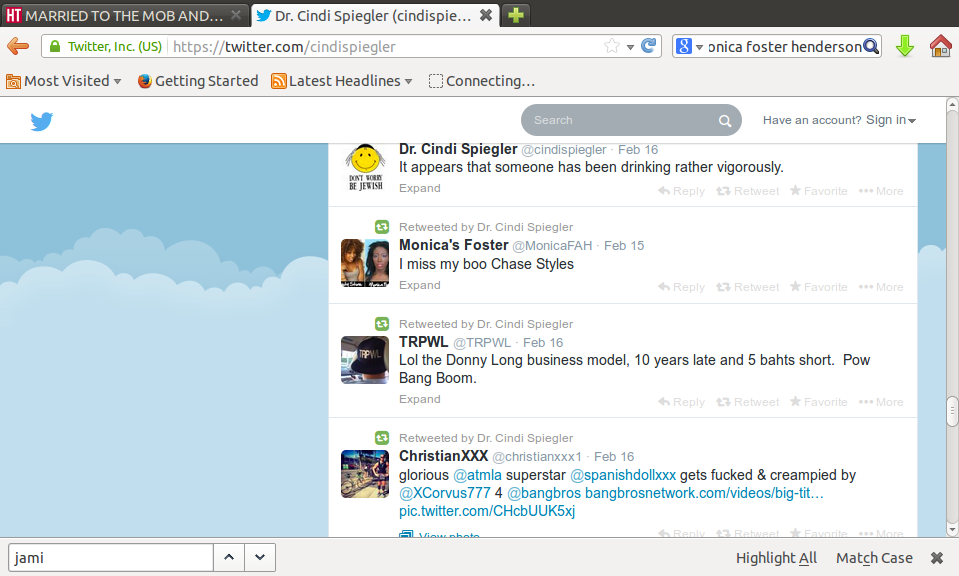Focus the find bar text field
Image resolution: width=959 pixels, height=576 pixels.
click(x=111, y=558)
